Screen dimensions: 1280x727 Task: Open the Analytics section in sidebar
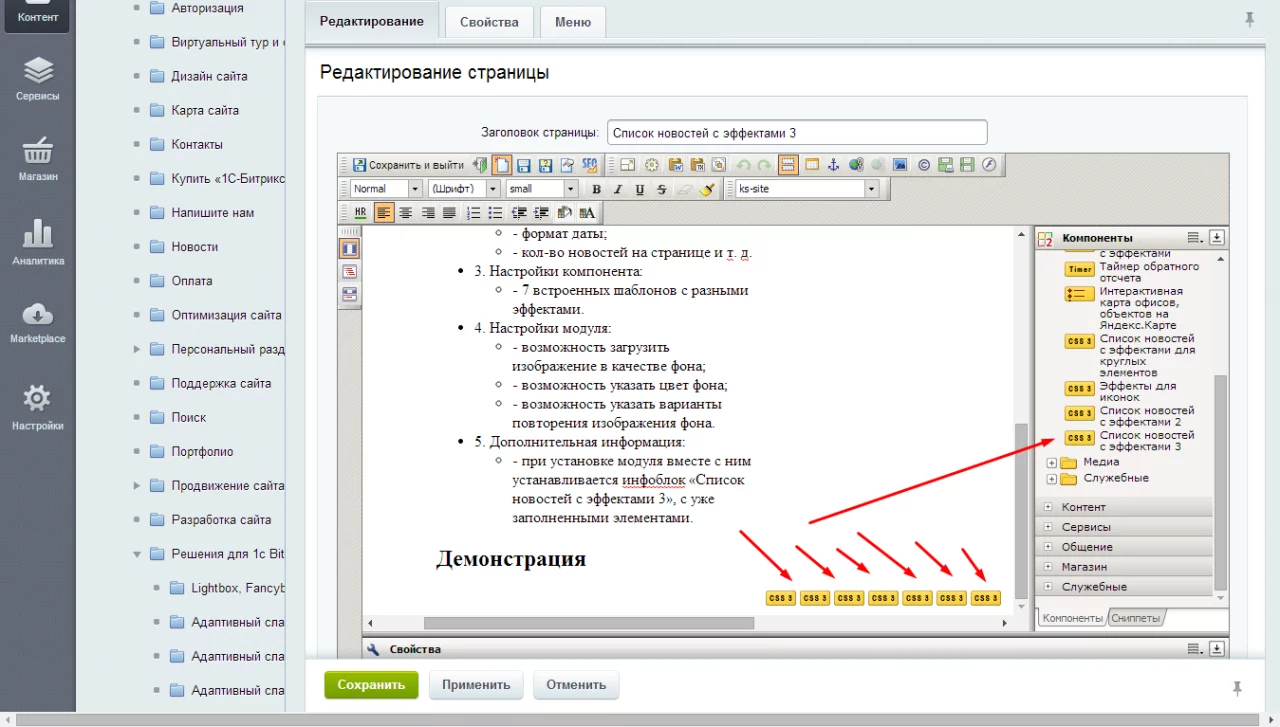(37, 243)
